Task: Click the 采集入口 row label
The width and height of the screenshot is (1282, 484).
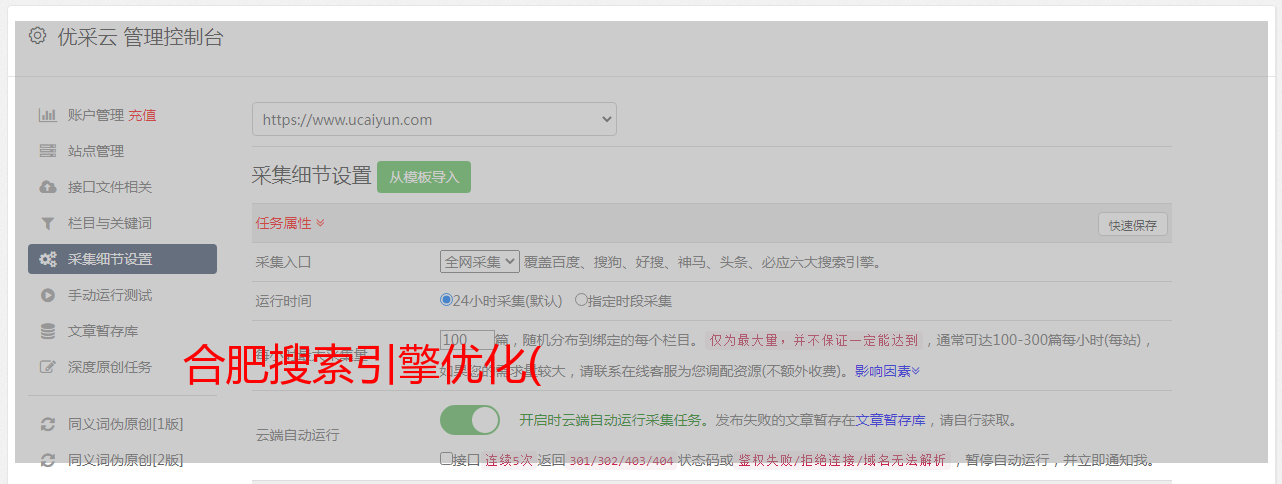Action: pos(284,262)
